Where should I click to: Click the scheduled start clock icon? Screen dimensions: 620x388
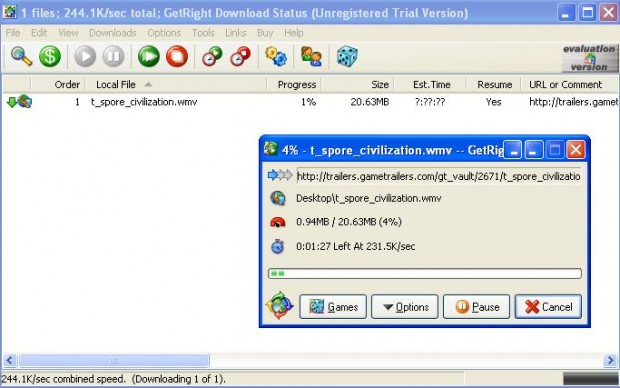(212, 56)
